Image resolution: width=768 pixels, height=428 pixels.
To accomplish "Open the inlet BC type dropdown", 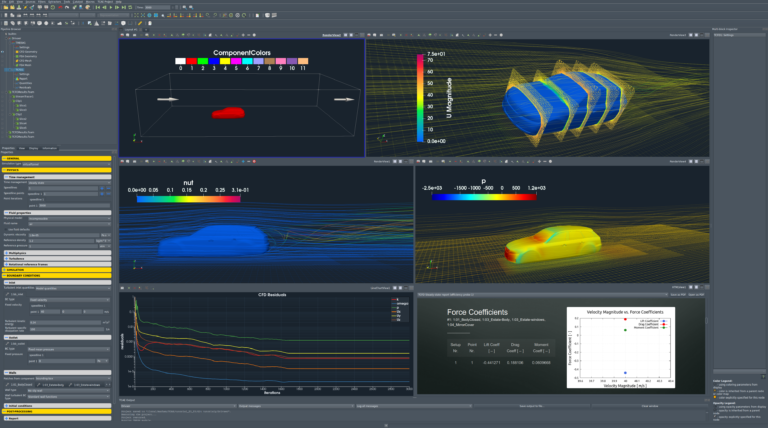I will pyautogui.click(x=70, y=300).
